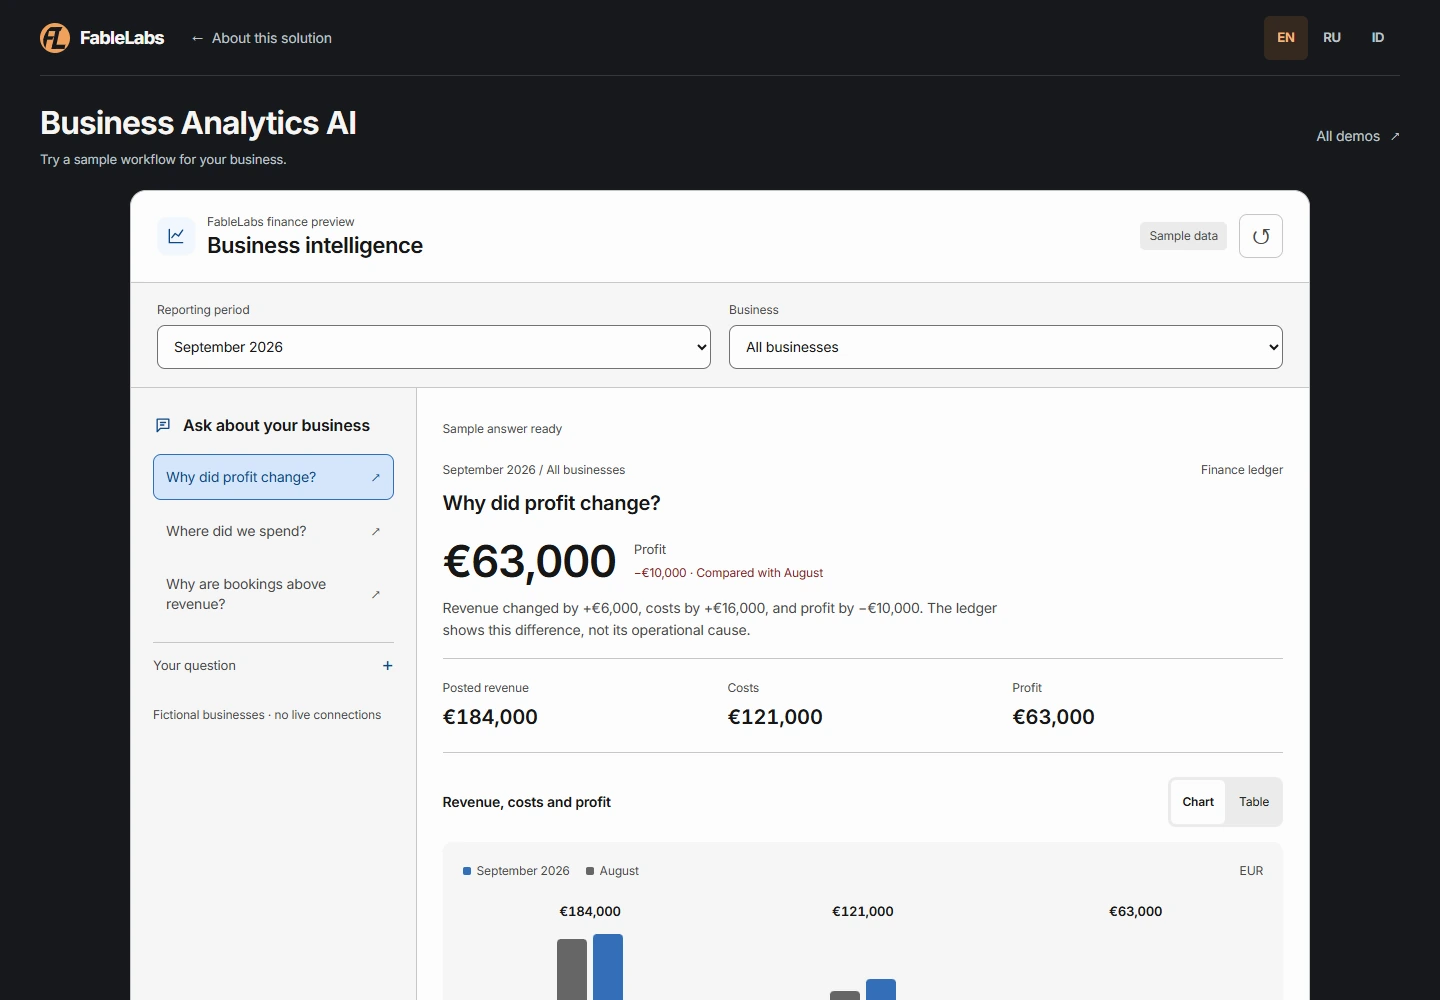Switch language to ID
The image size is (1440, 1000).
(x=1378, y=38)
